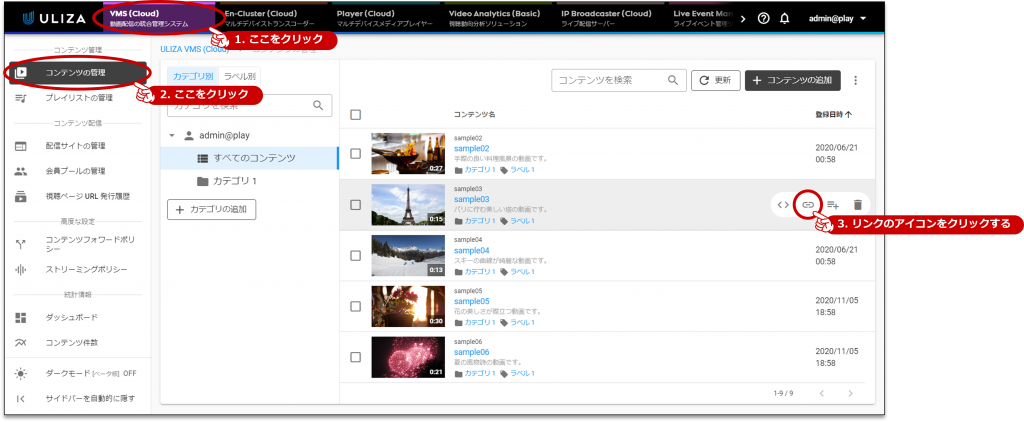1024x422 pixels.
Task: Click add-to-playlist icon on sample03 row
Action: click(833, 204)
